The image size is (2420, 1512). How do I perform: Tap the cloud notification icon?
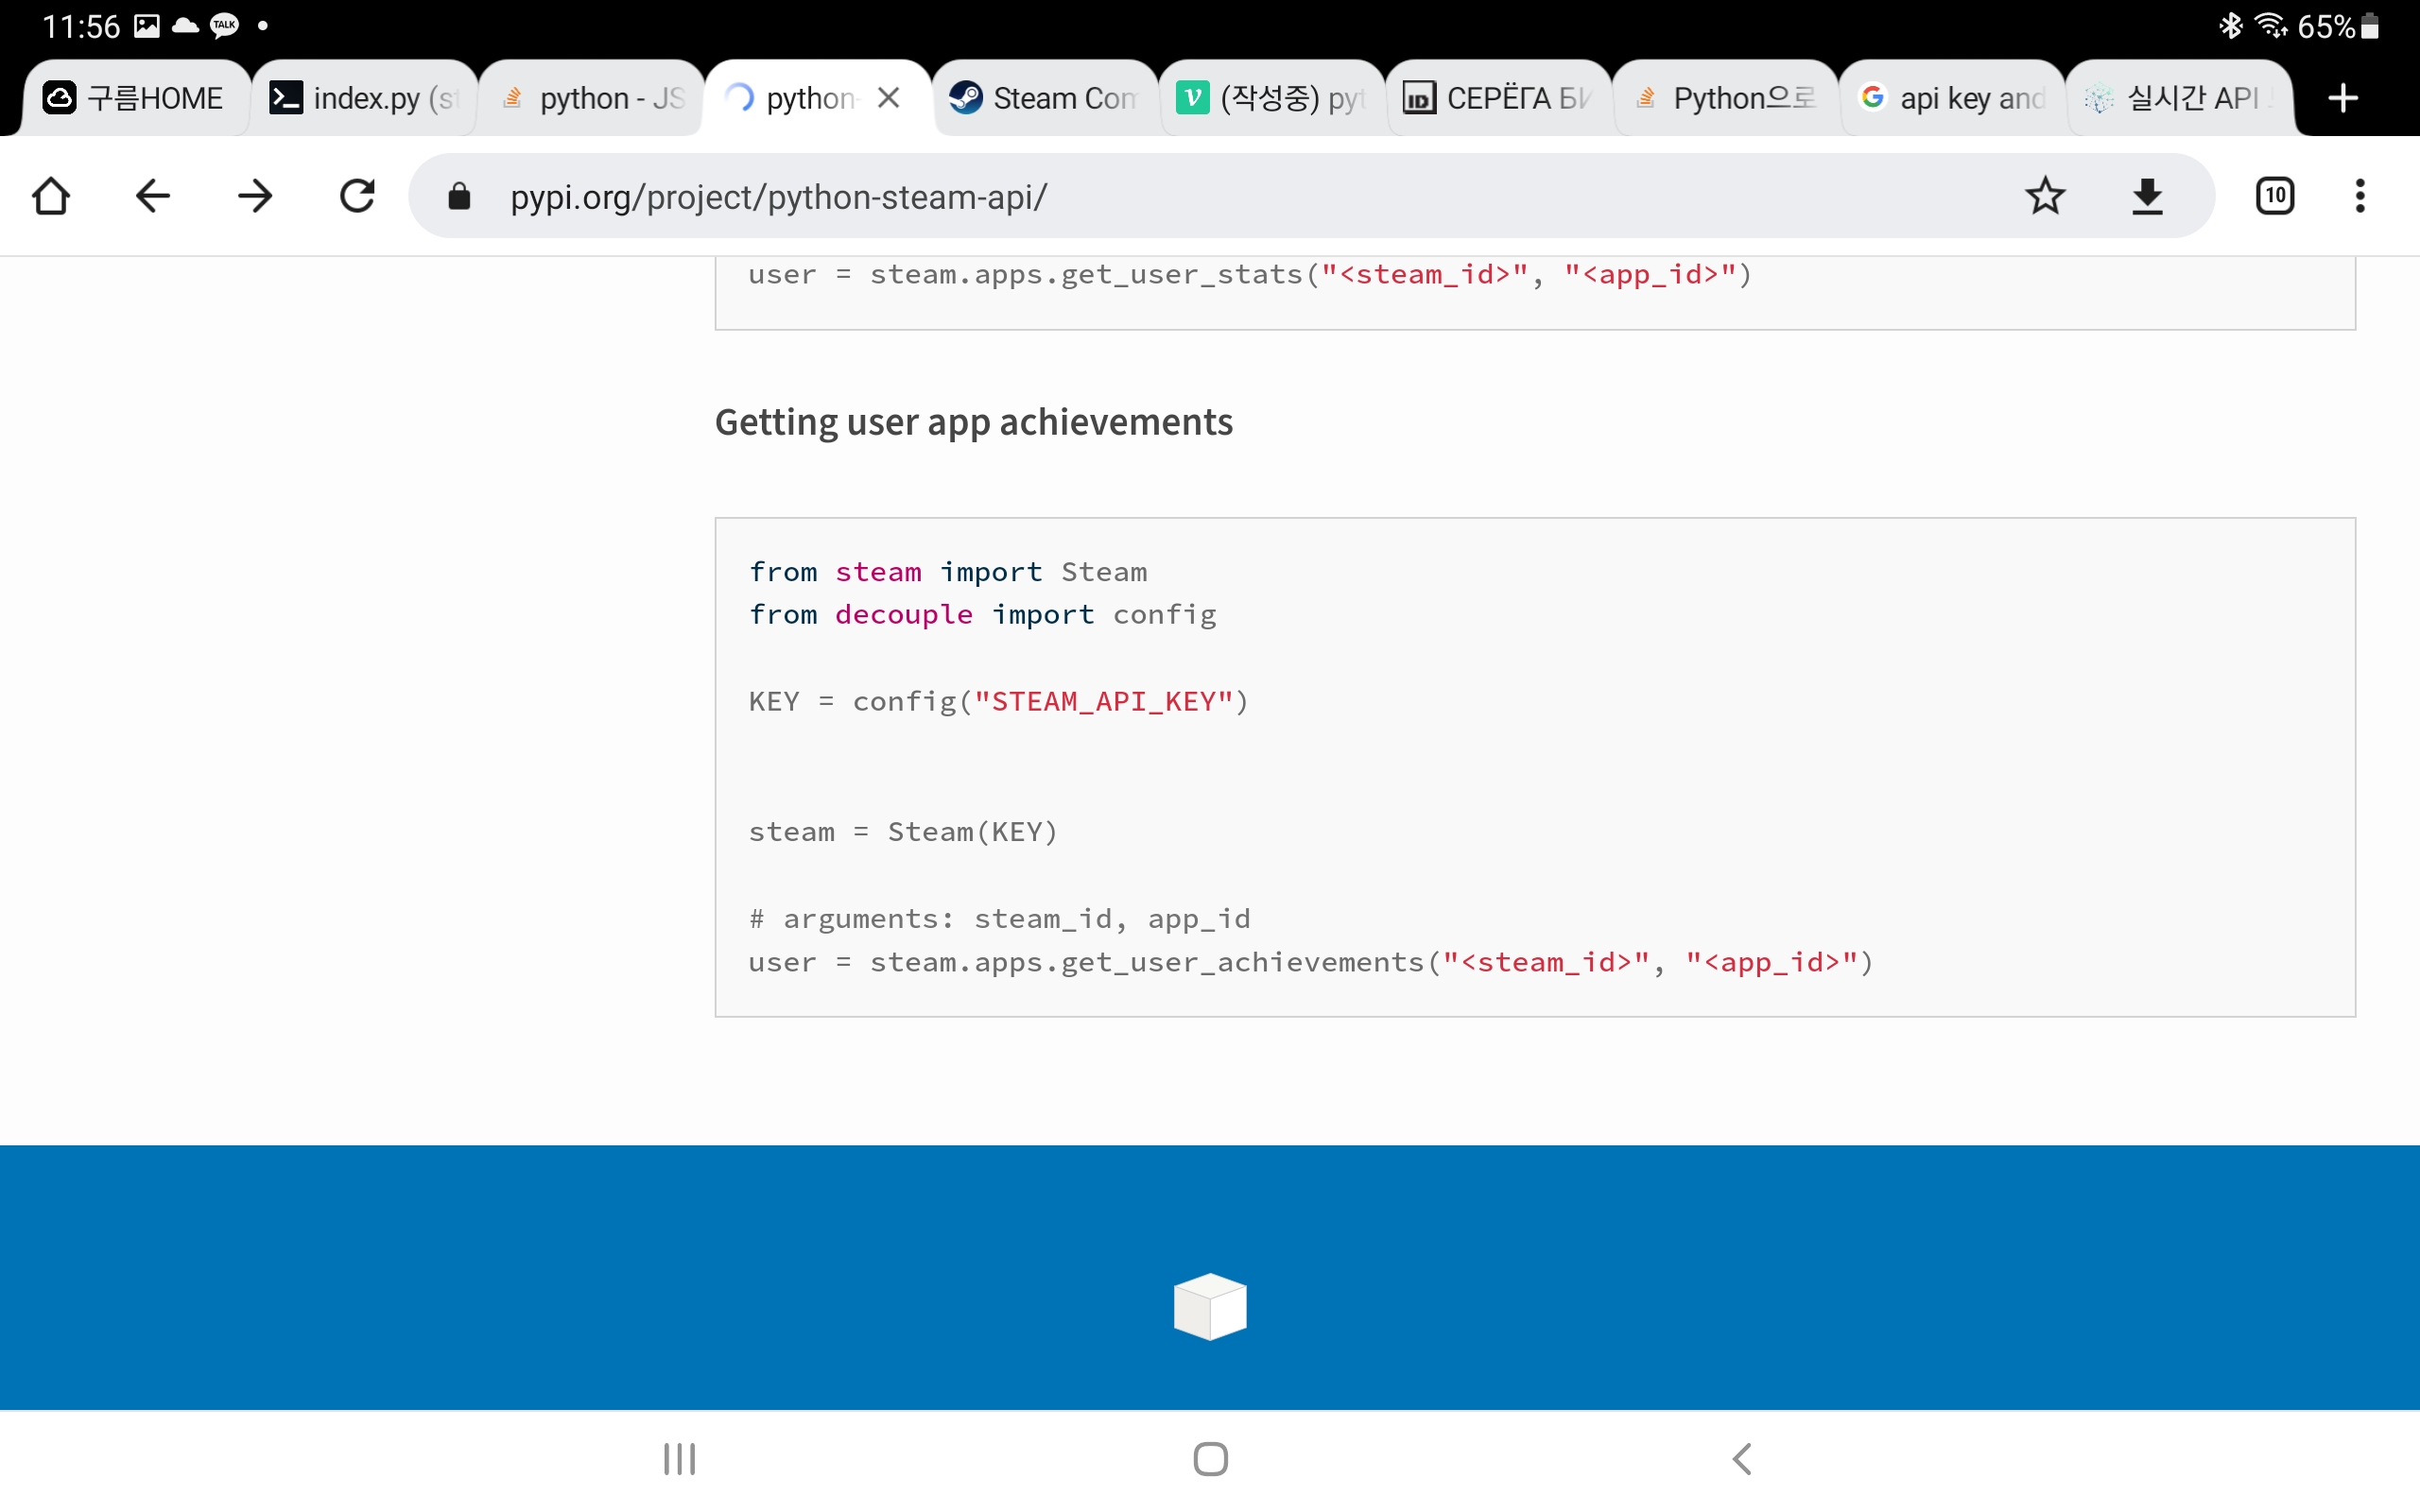[x=186, y=26]
